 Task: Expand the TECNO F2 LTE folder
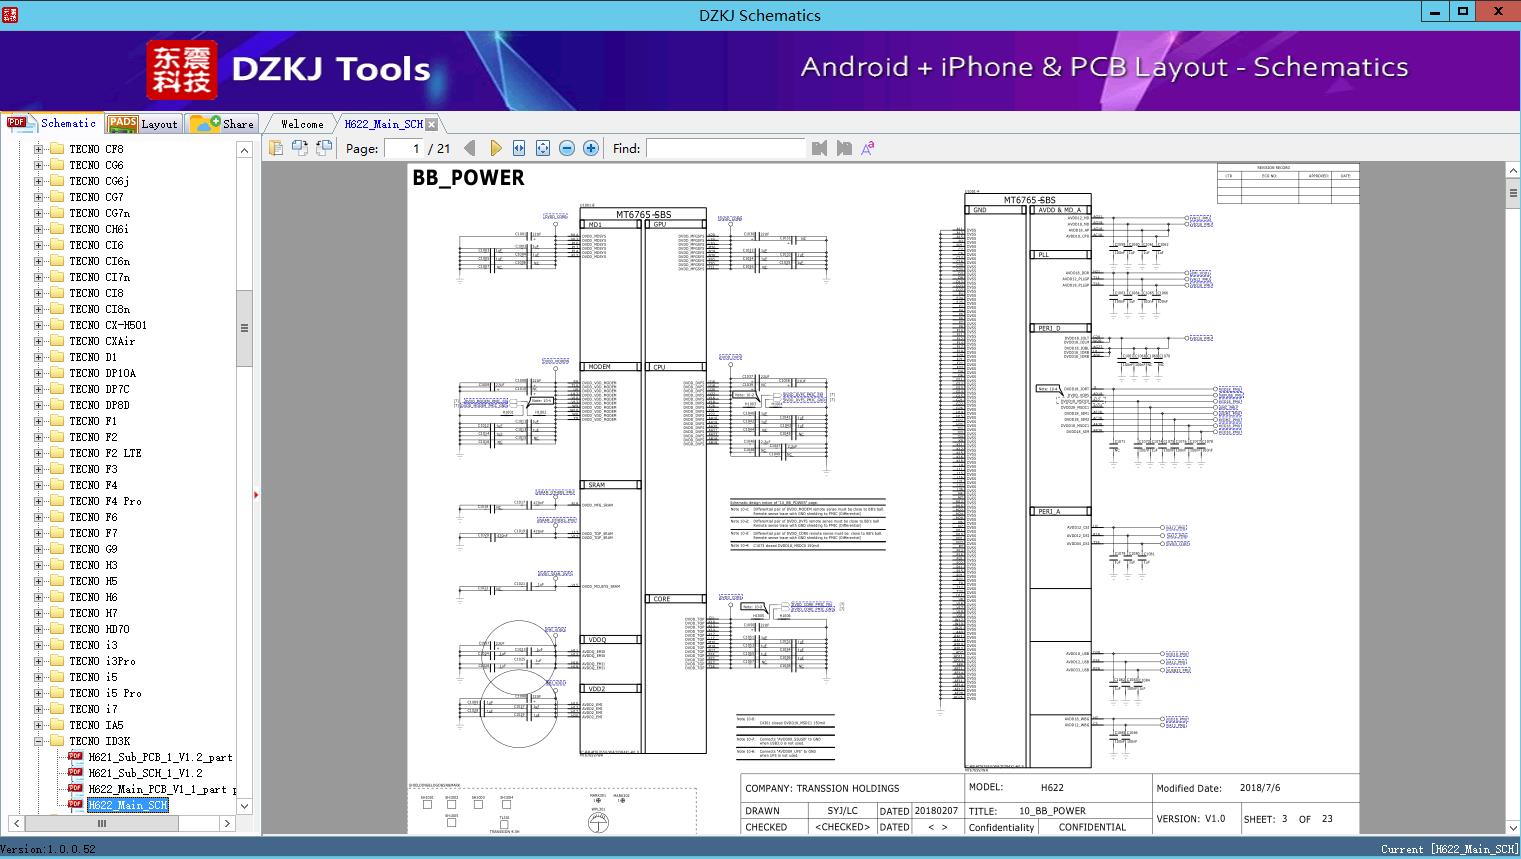[x=38, y=453]
